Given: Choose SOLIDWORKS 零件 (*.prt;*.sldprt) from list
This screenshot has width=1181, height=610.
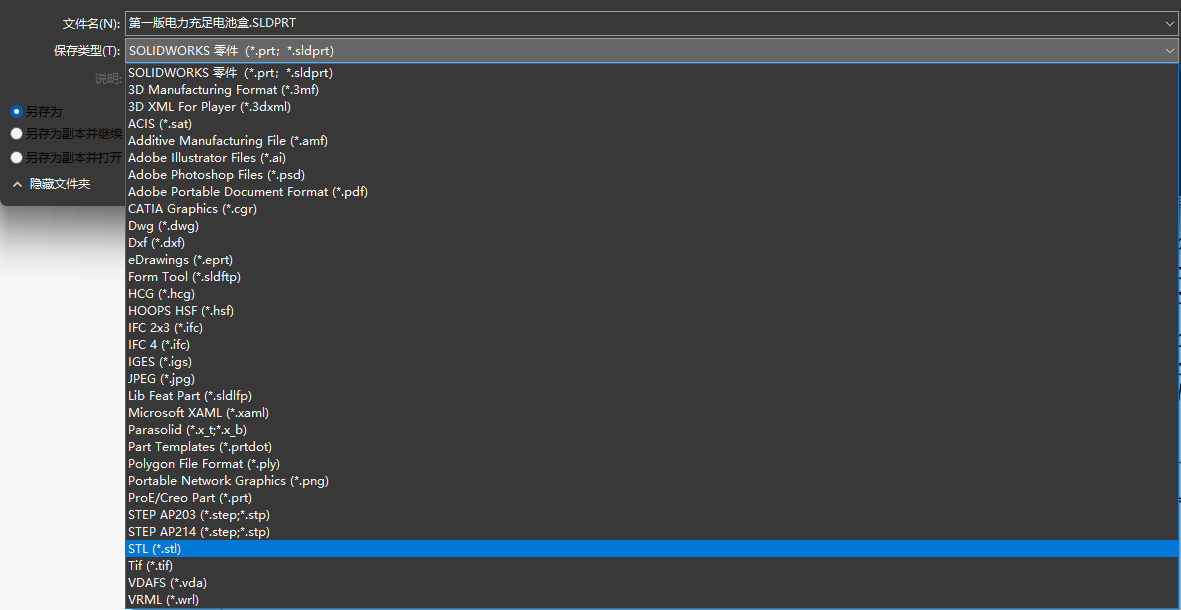Looking at the screenshot, I should (652, 73).
